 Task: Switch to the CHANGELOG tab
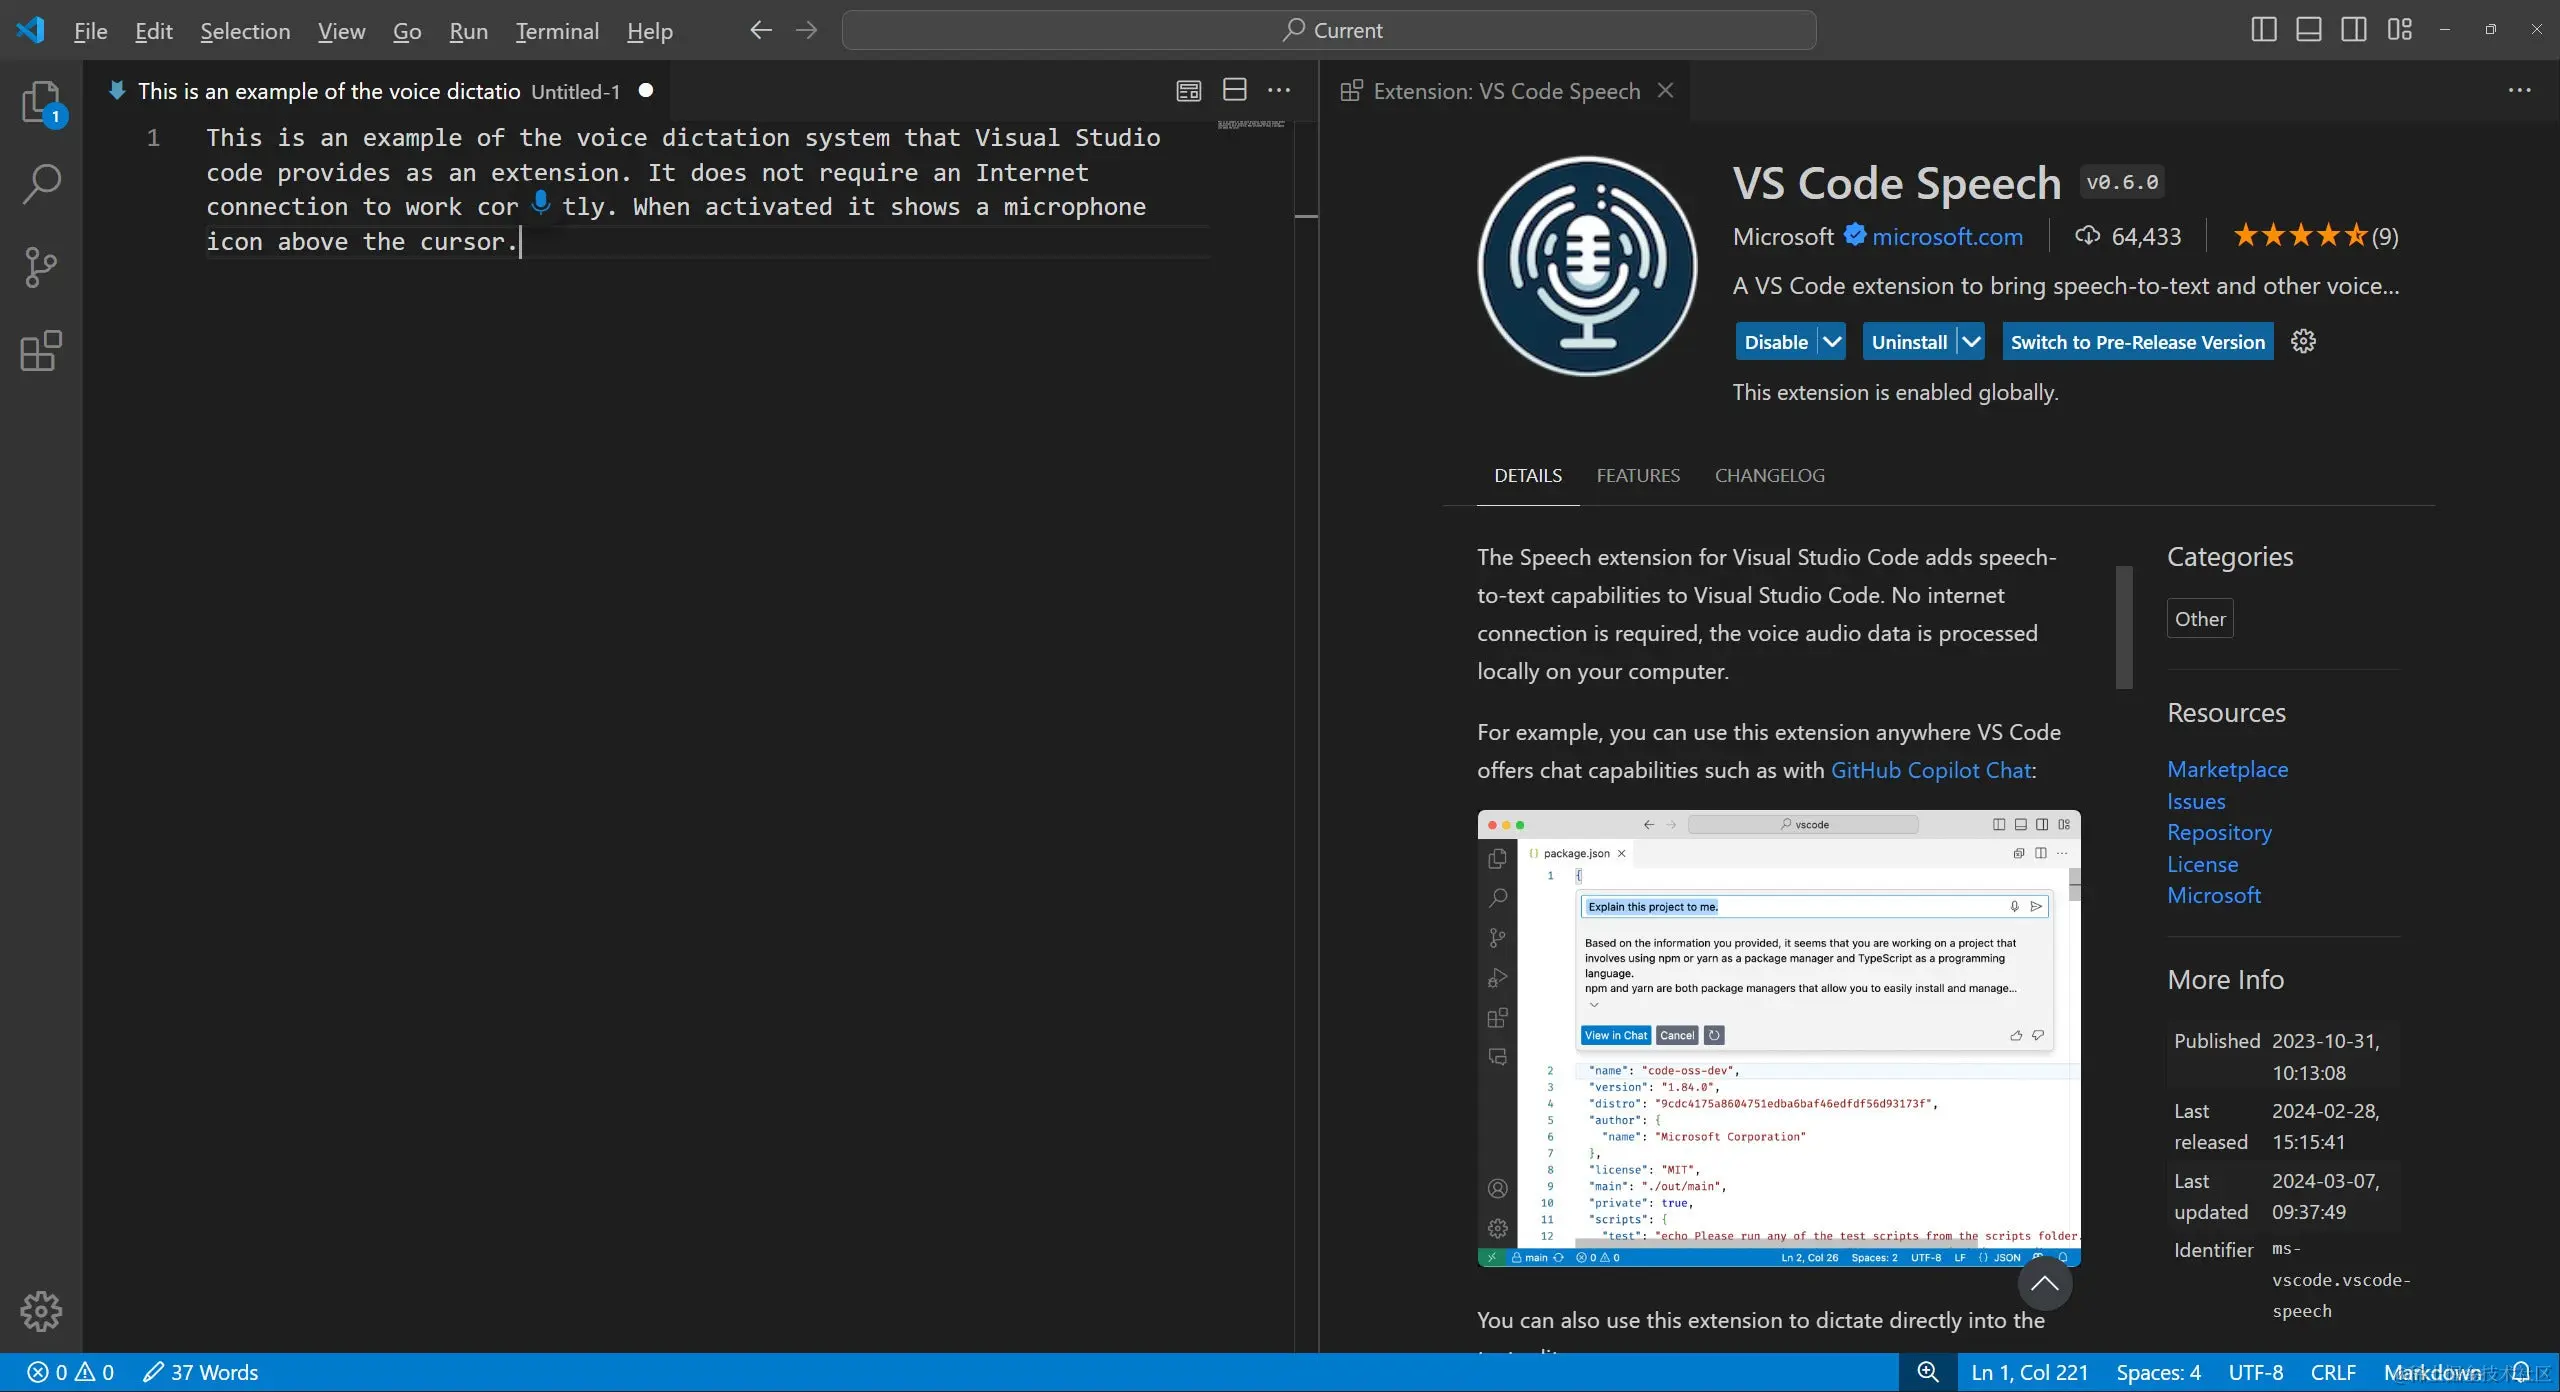click(x=1769, y=476)
